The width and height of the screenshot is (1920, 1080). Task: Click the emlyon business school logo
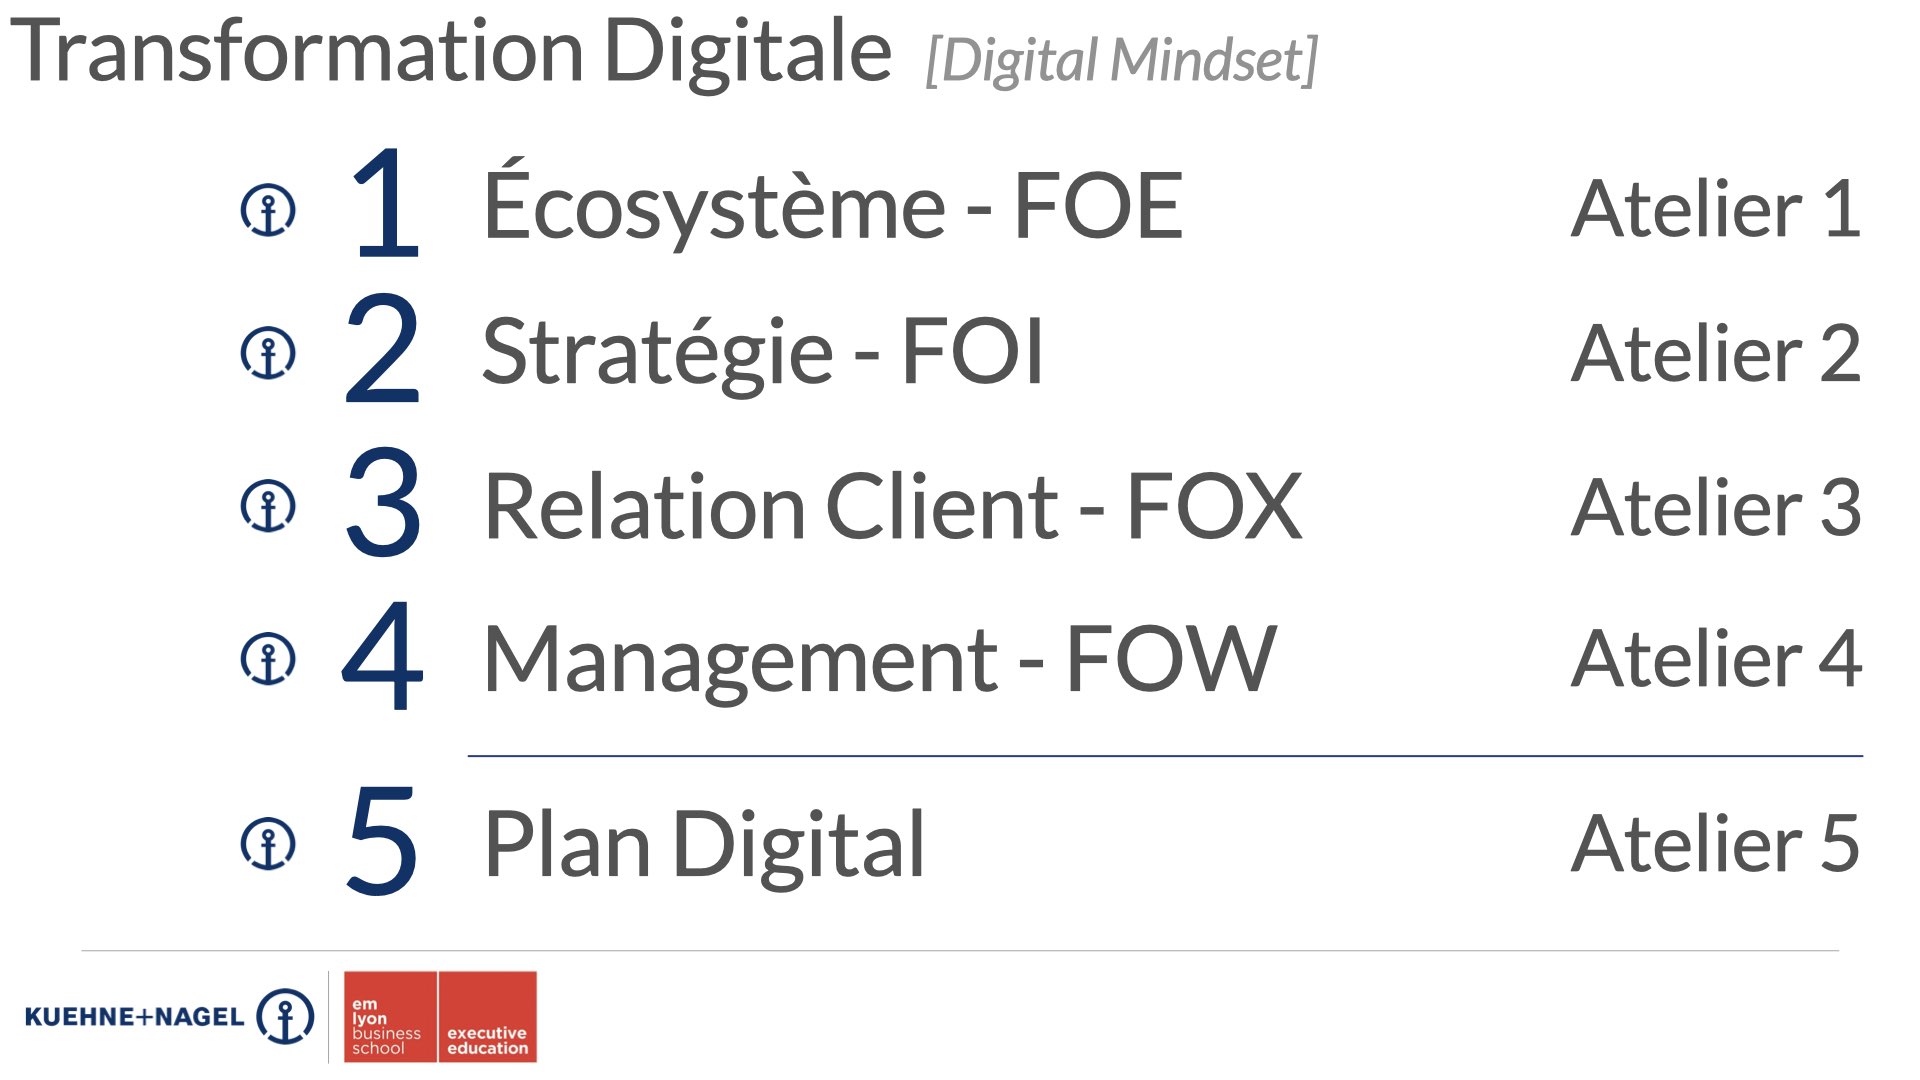[389, 1017]
